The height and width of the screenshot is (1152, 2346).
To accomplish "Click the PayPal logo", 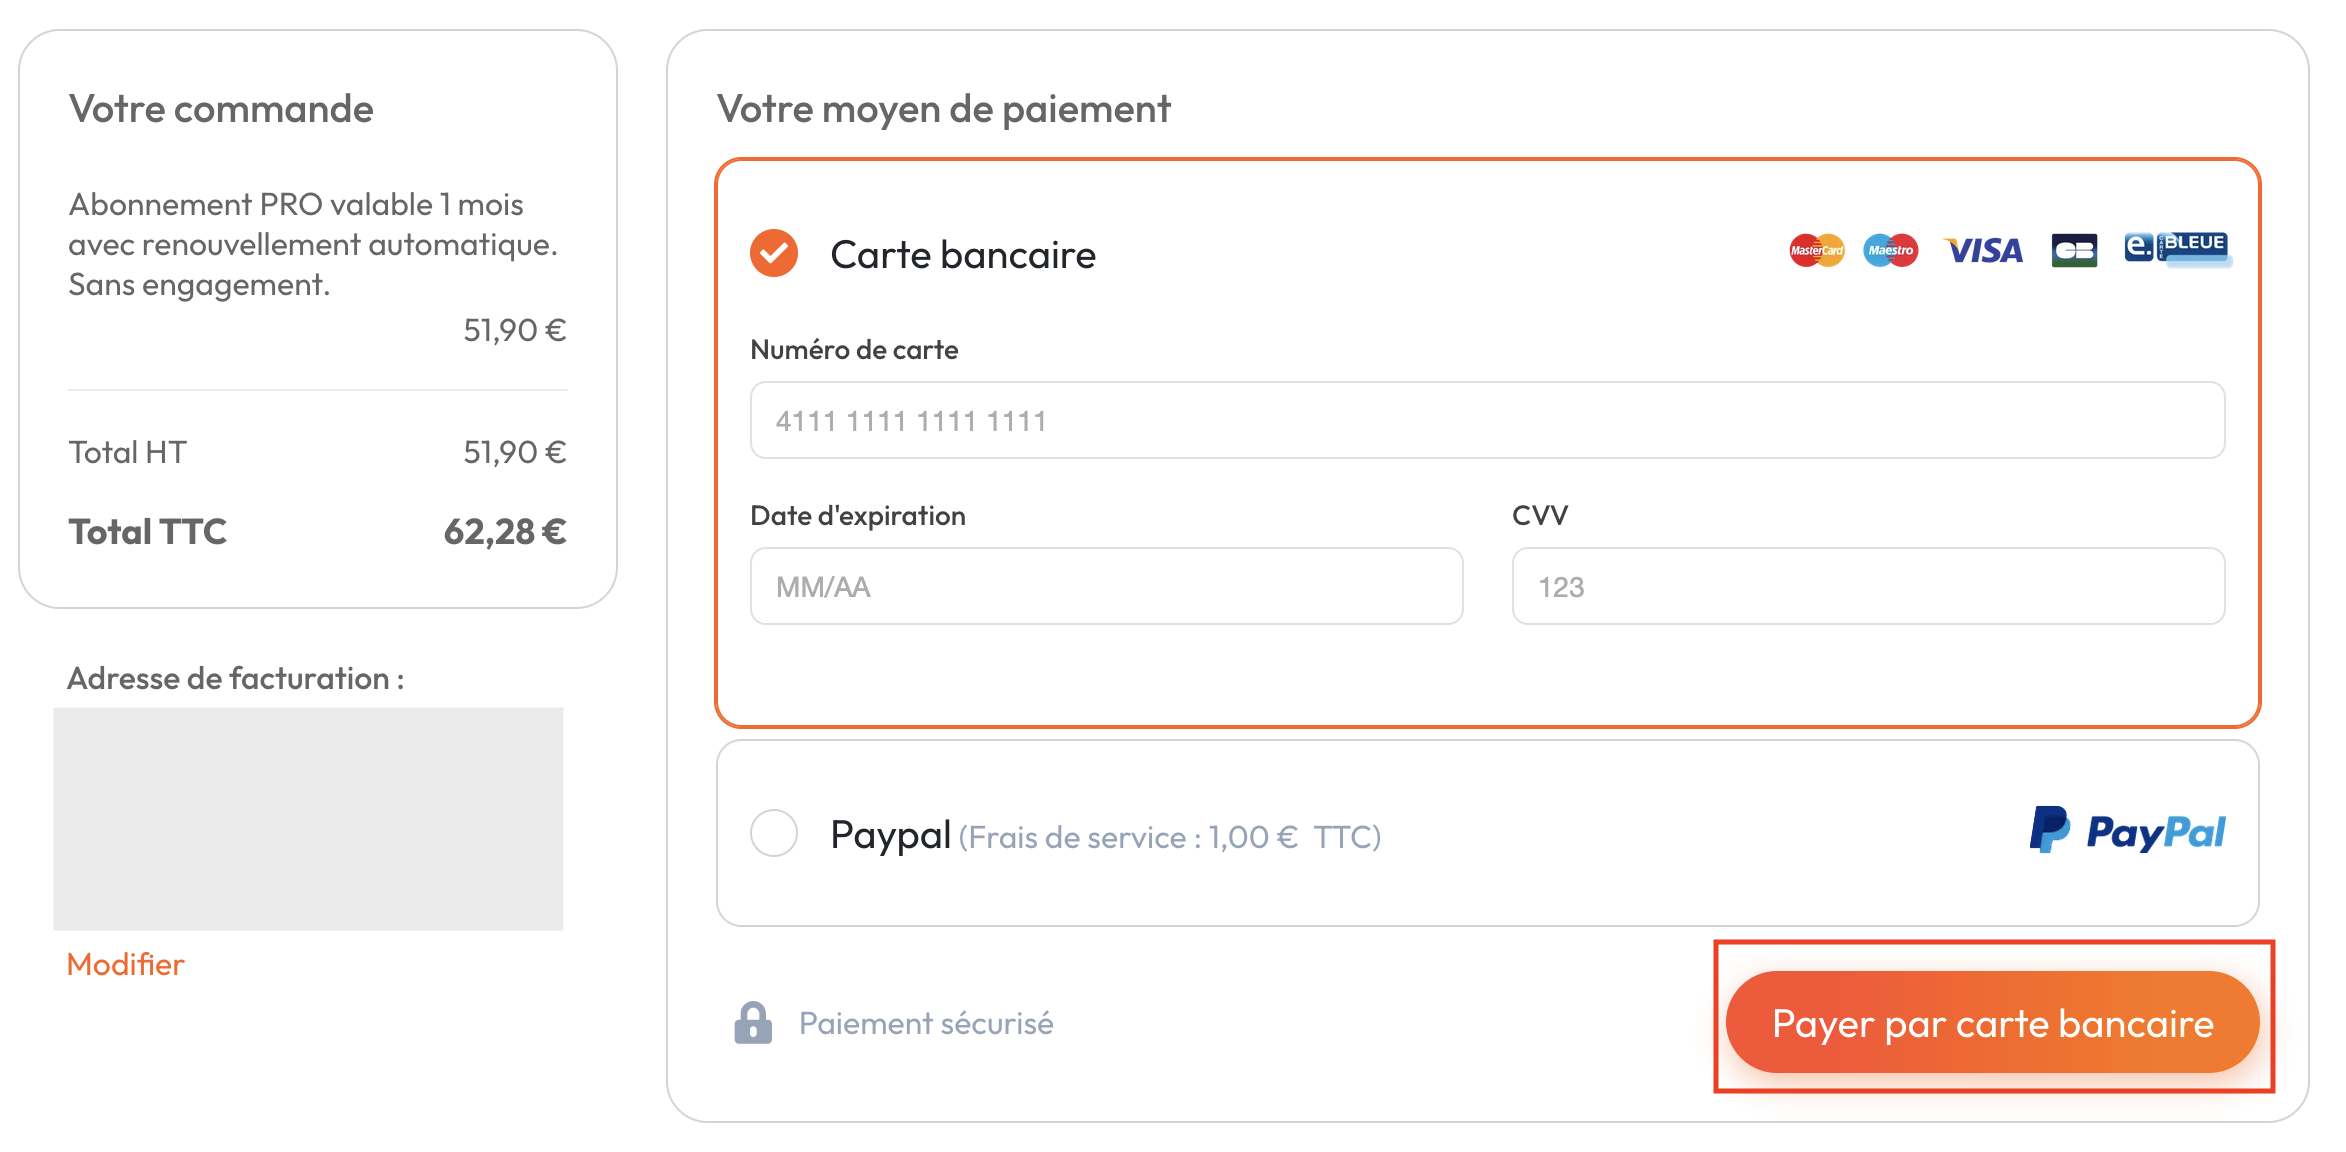I will tap(2127, 831).
